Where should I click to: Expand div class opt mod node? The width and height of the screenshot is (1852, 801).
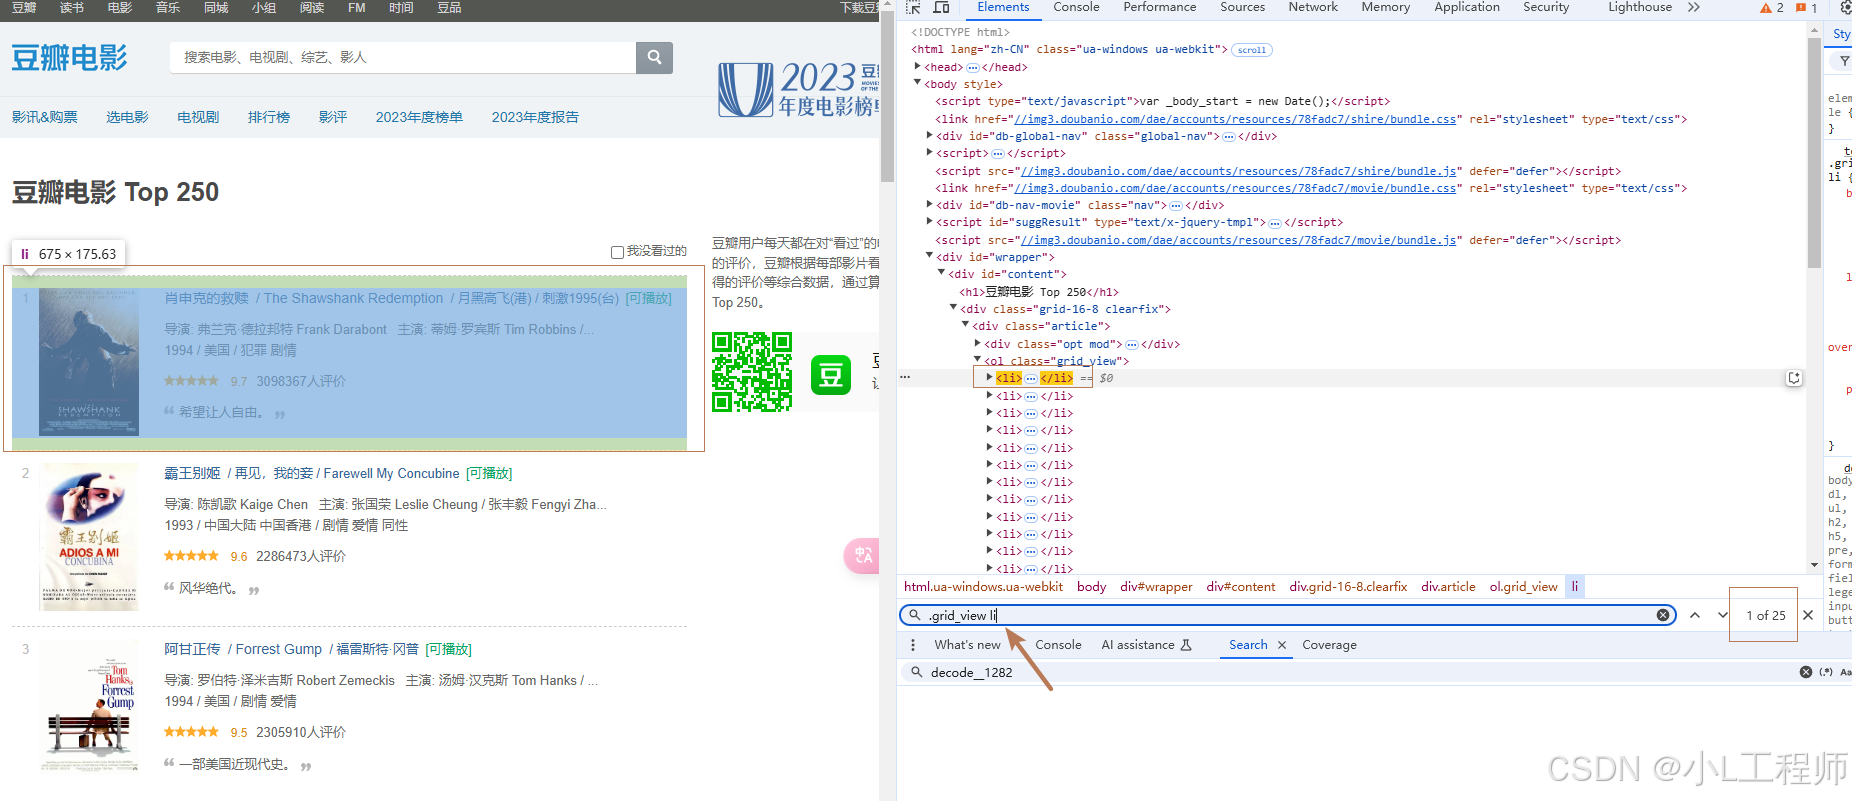[978, 343]
